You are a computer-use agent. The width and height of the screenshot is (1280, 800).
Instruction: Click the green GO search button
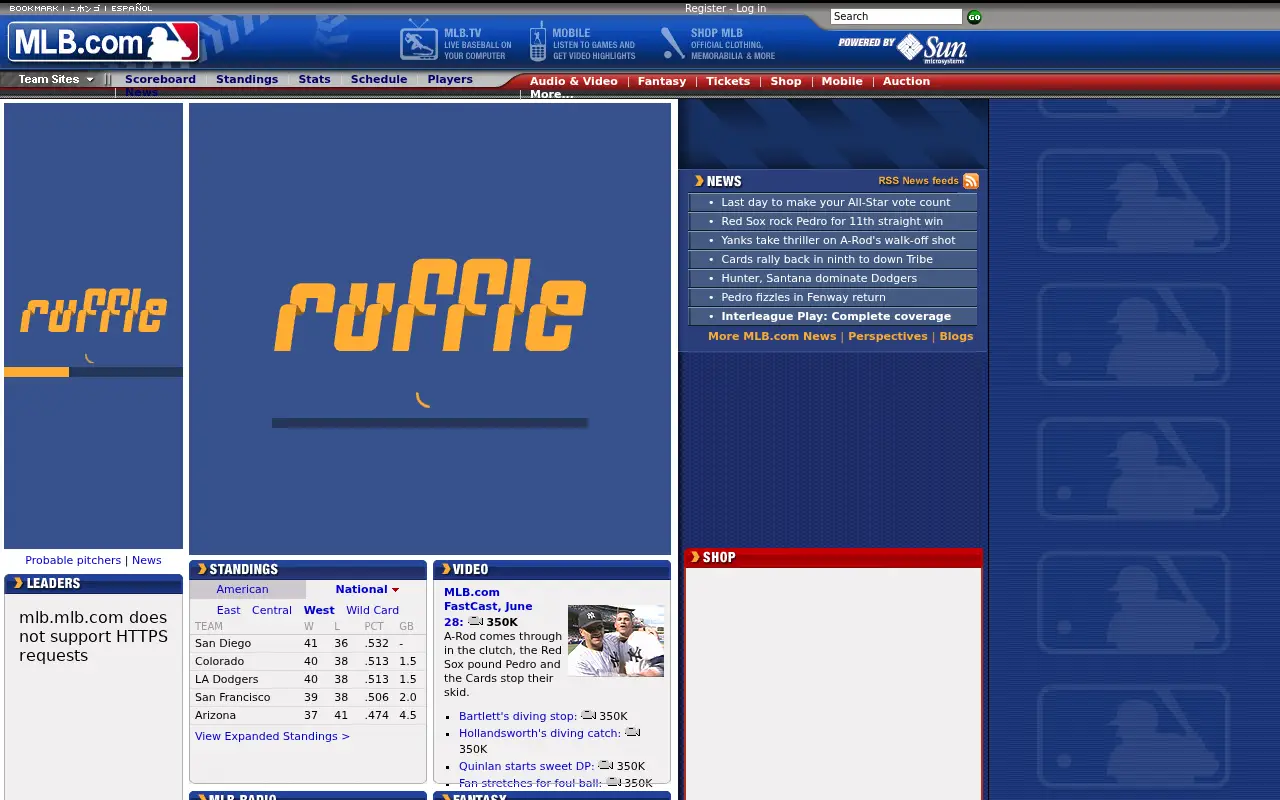click(x=974, y=17)
